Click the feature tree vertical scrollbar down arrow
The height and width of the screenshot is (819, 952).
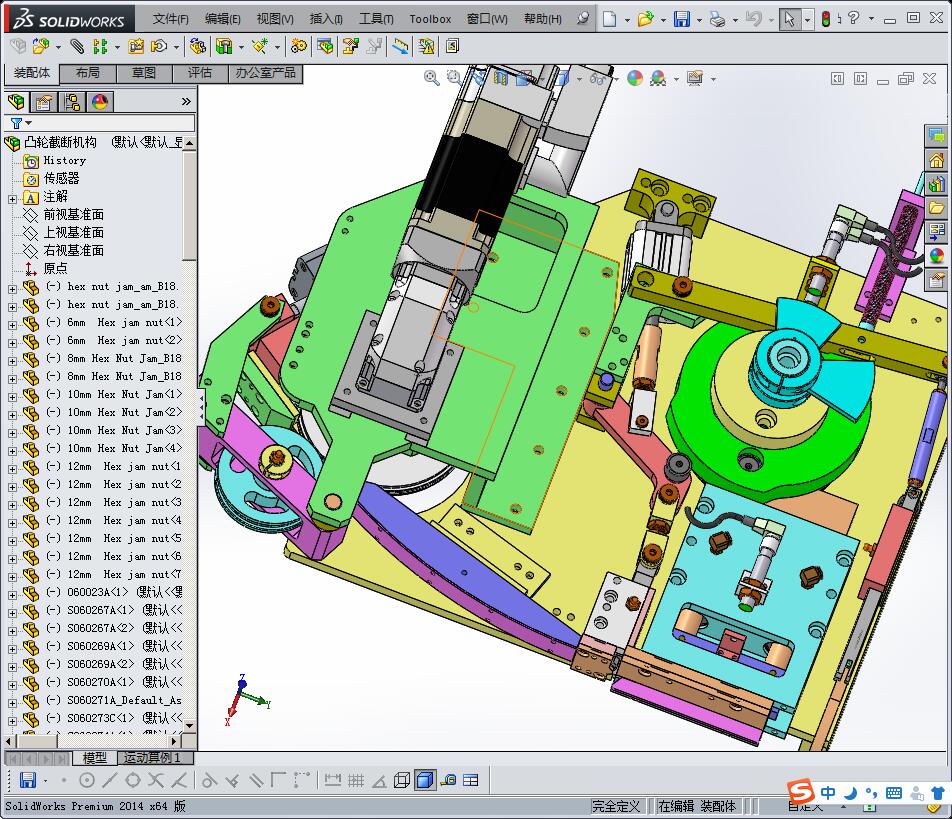189,726
